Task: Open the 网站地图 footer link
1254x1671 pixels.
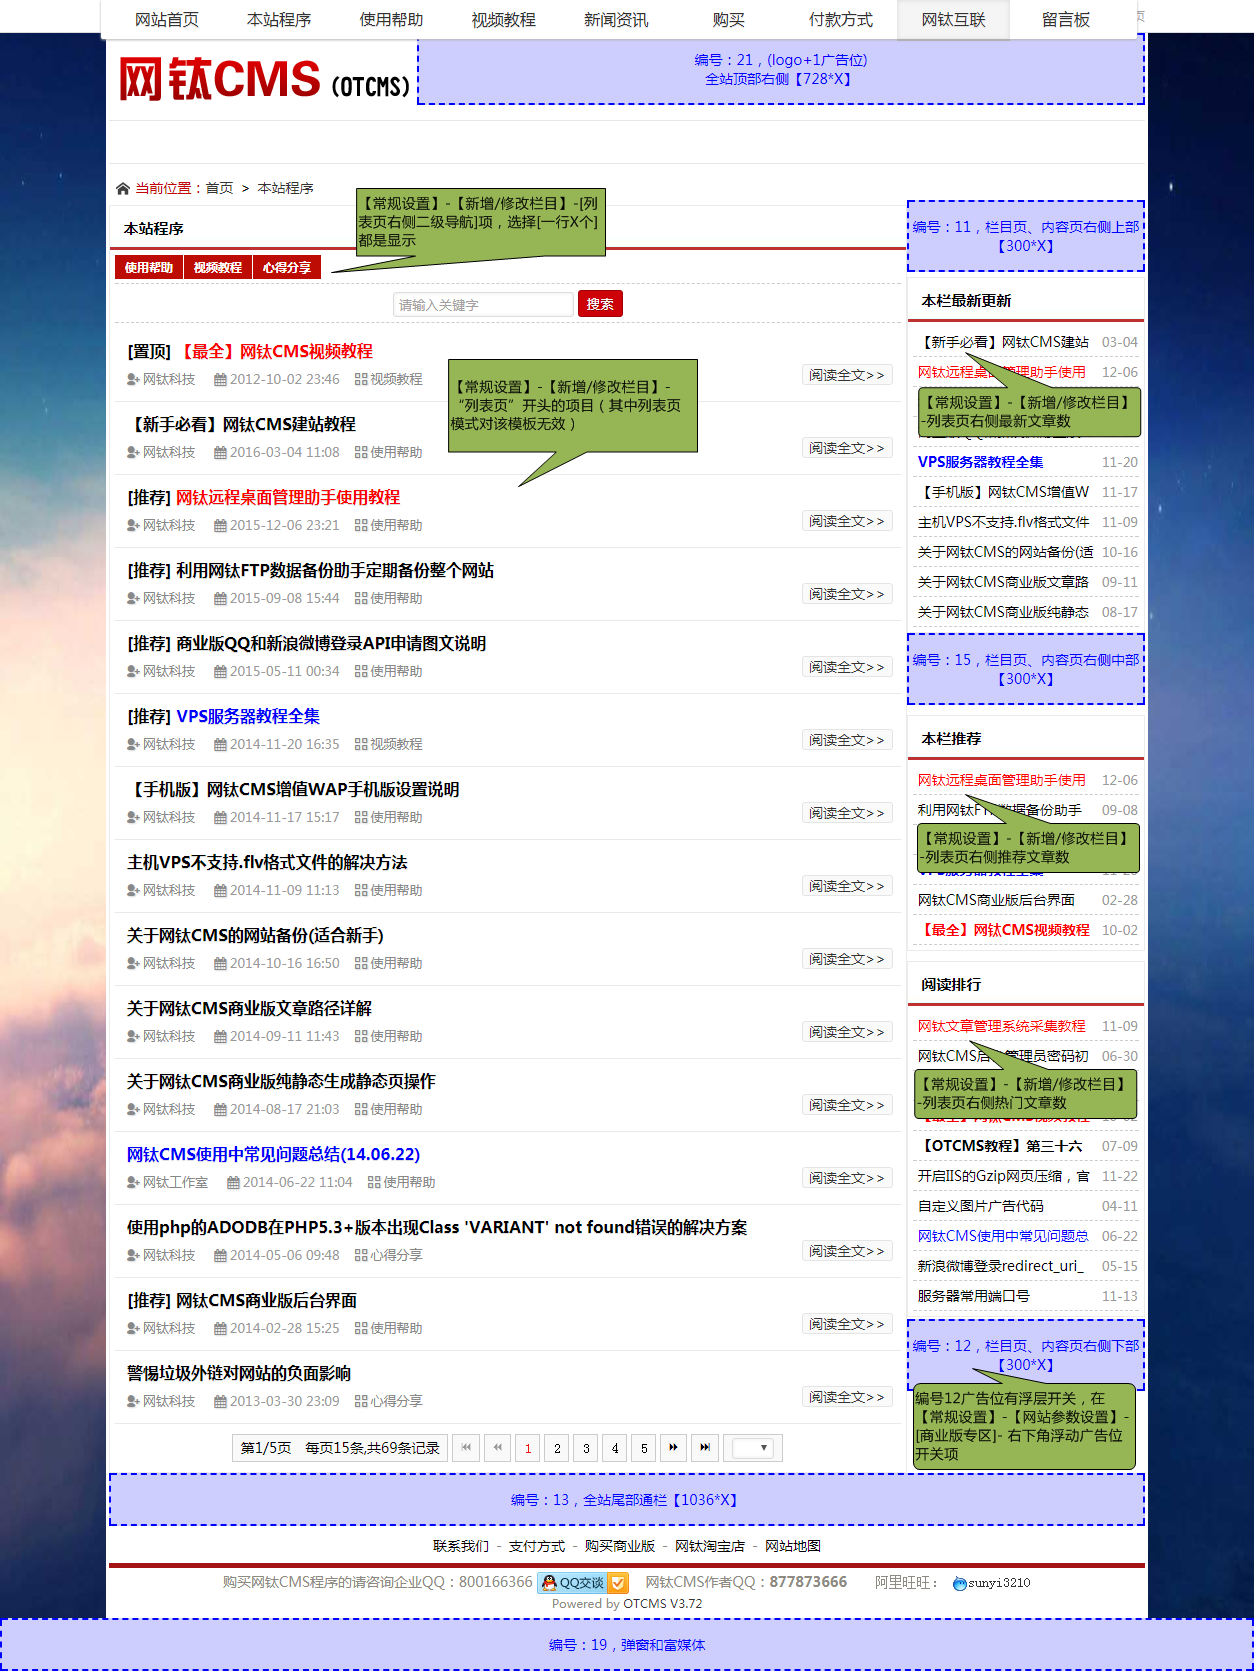Action: point(792,1545)
